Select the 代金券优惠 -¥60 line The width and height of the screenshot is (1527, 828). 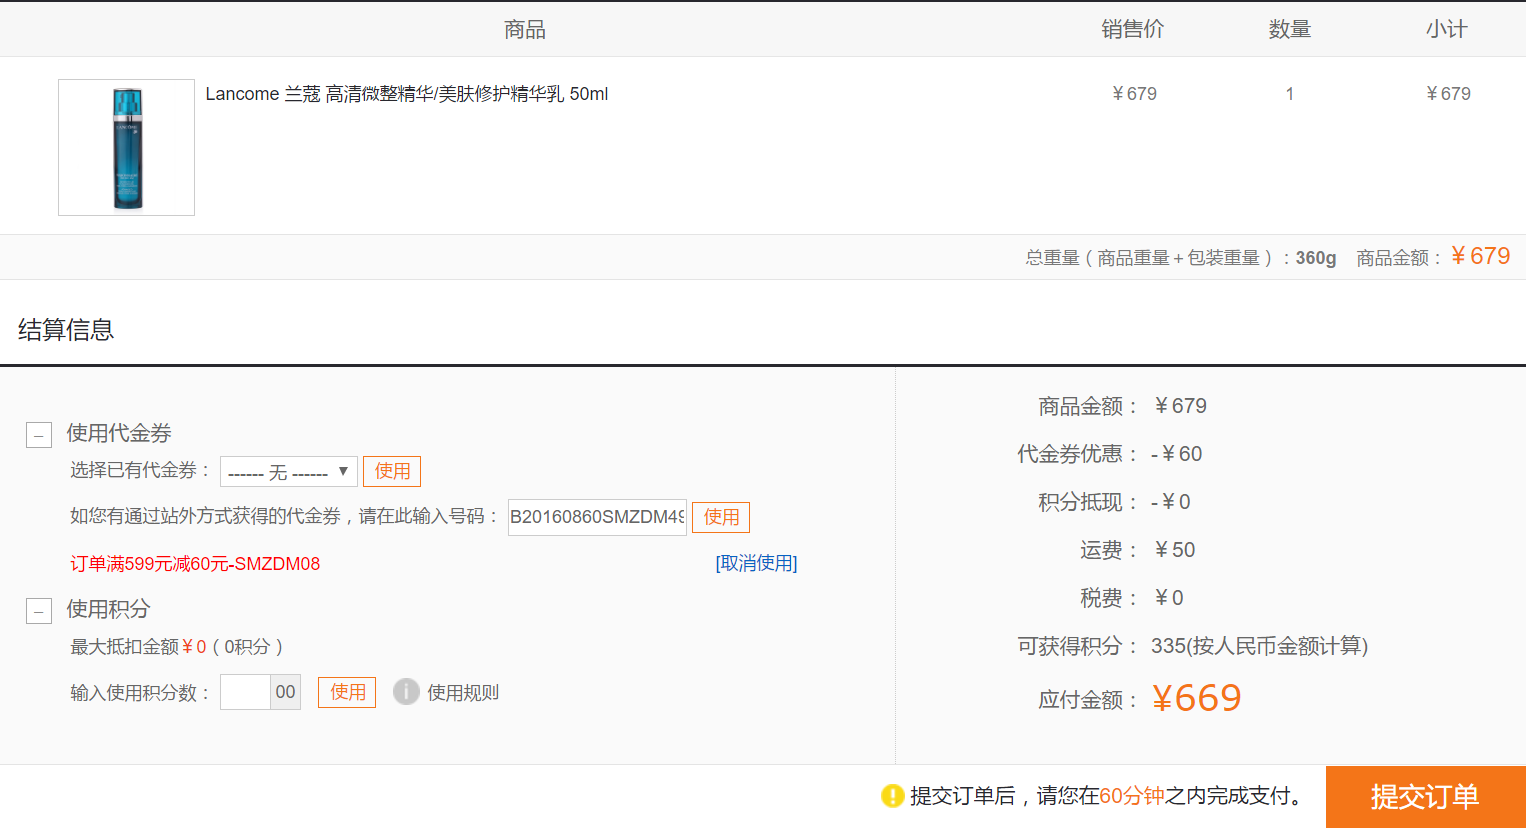pos(1110,454)
